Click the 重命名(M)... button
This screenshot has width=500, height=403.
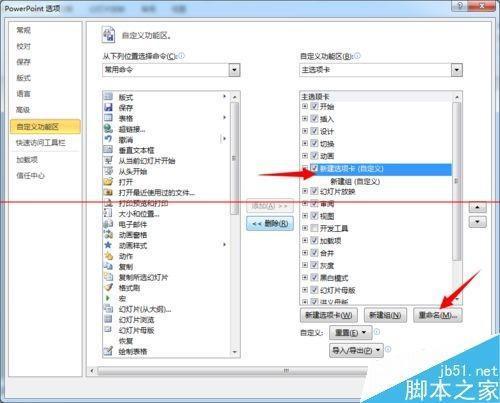[x=438, y=315]
